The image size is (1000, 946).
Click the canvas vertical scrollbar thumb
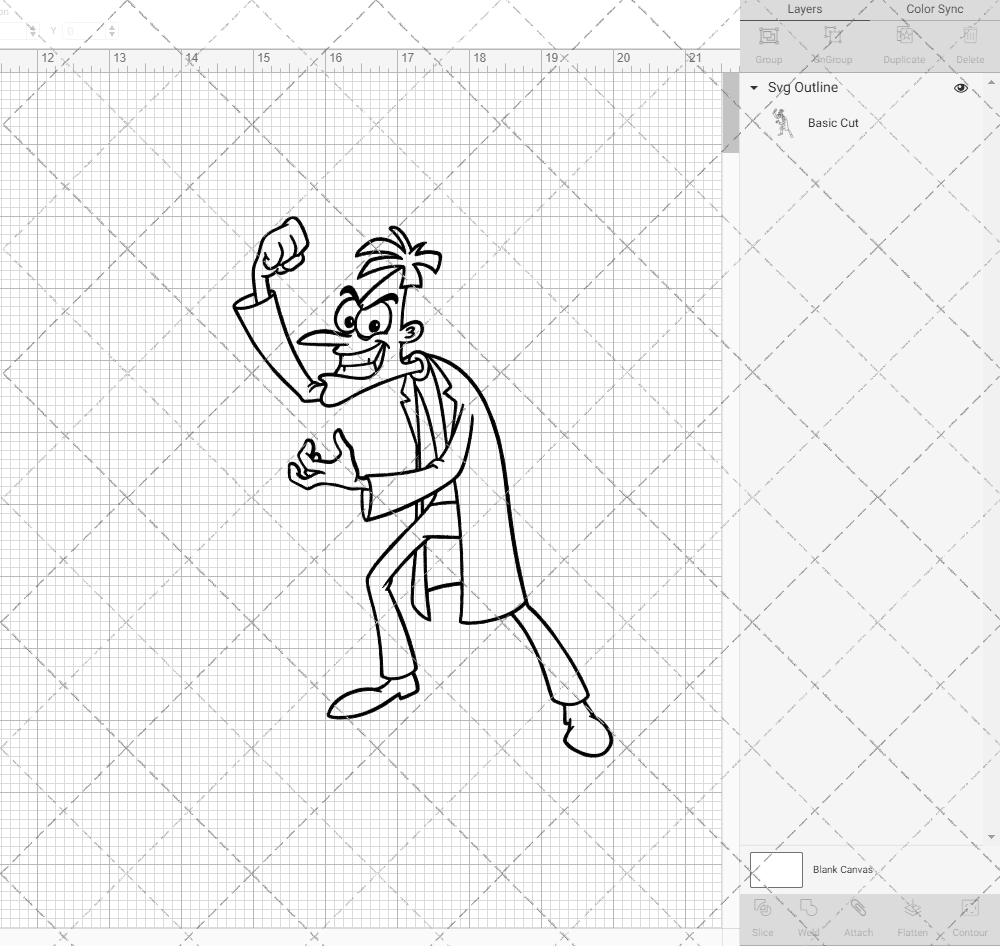(x=730, y=112)
